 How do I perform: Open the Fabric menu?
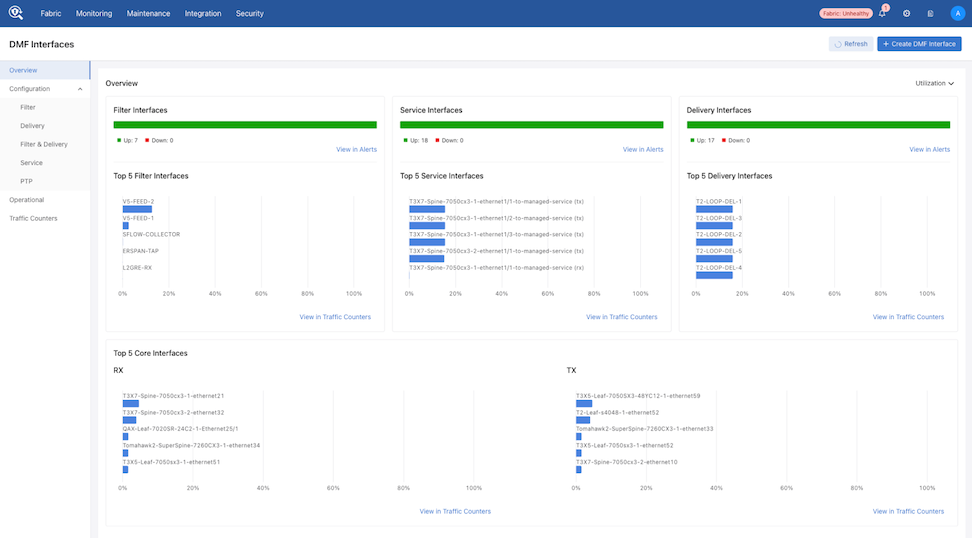[51, 14]
